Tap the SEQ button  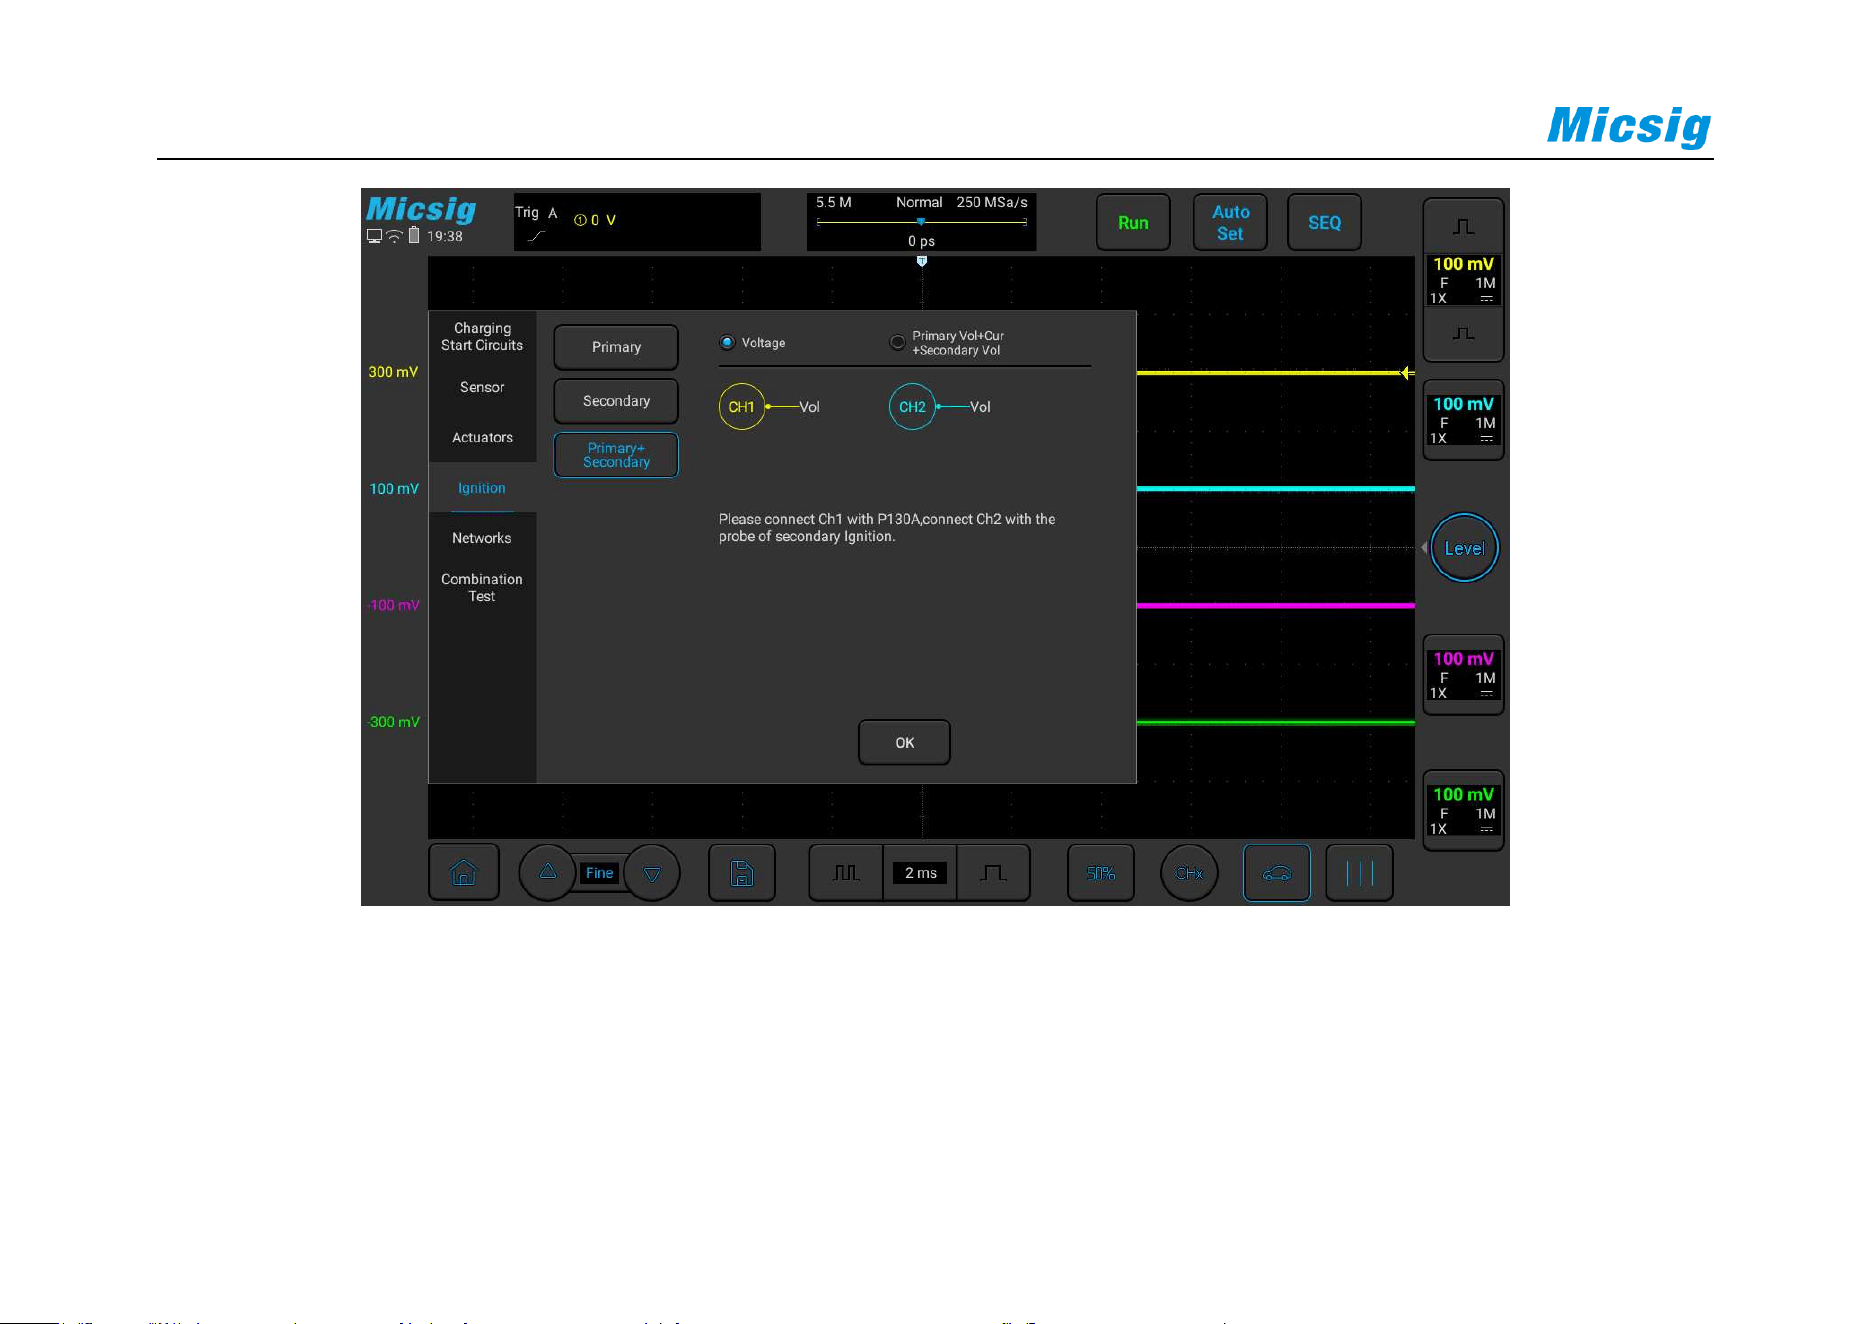click(1324, 223)
